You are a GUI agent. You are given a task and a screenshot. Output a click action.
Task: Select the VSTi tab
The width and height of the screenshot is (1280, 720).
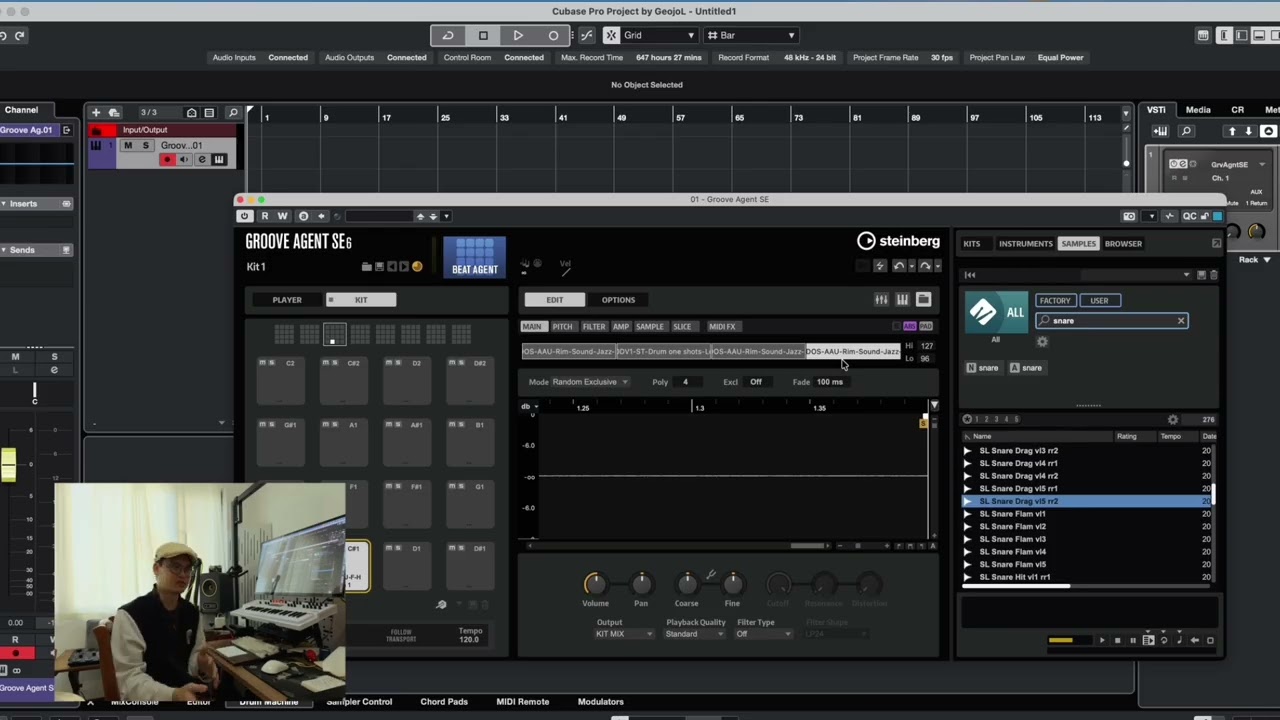pyautogui.click(x=1156, y=110)
